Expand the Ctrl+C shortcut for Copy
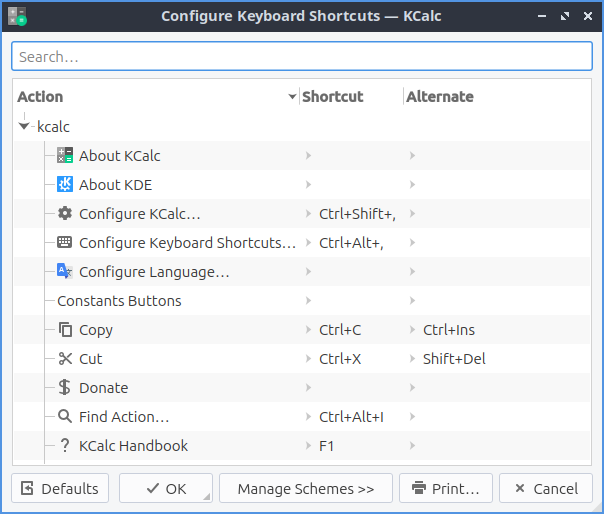This screenshot has height=514, width=604. point(308,330)
